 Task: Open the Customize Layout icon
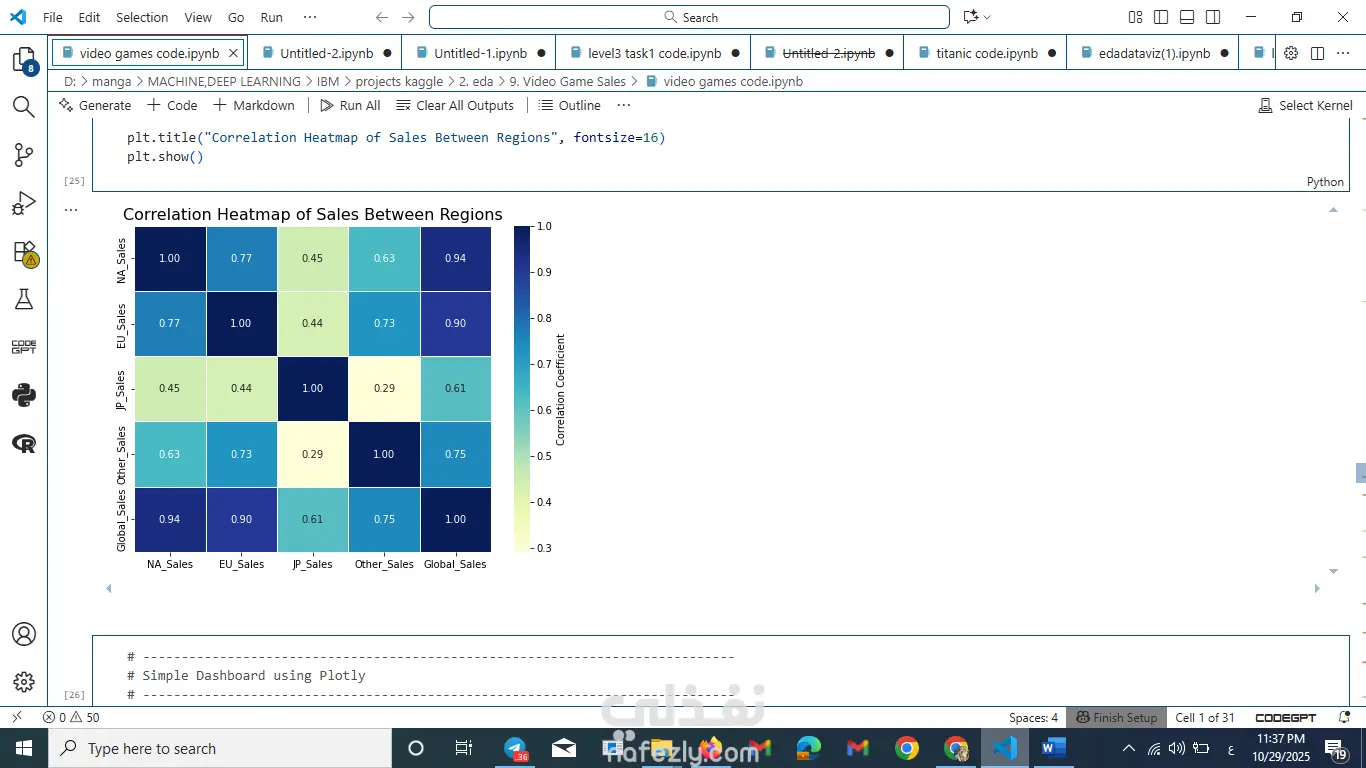click(x=1135, y=17)
